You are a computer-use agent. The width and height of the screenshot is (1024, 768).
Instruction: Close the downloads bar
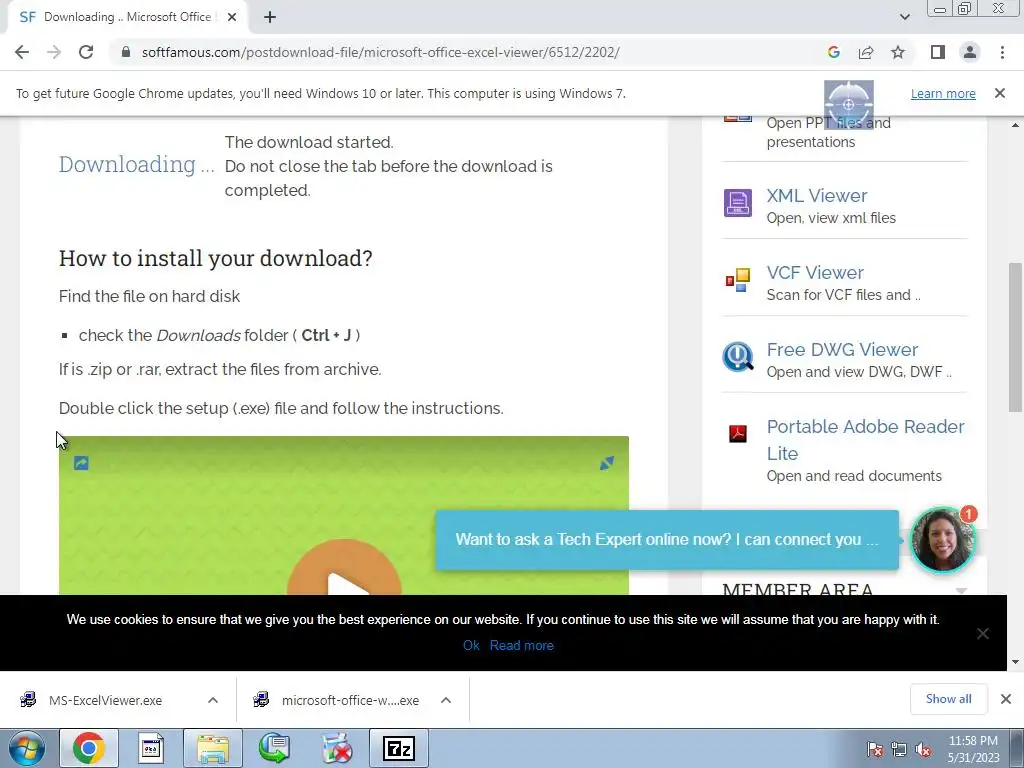(1006, 699)
